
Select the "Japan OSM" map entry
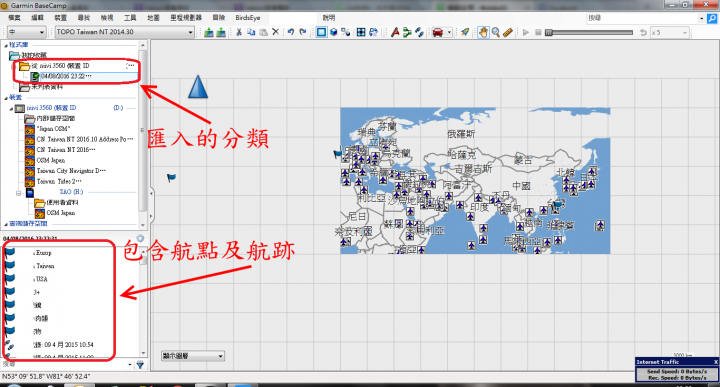click(x=53, y=129)
